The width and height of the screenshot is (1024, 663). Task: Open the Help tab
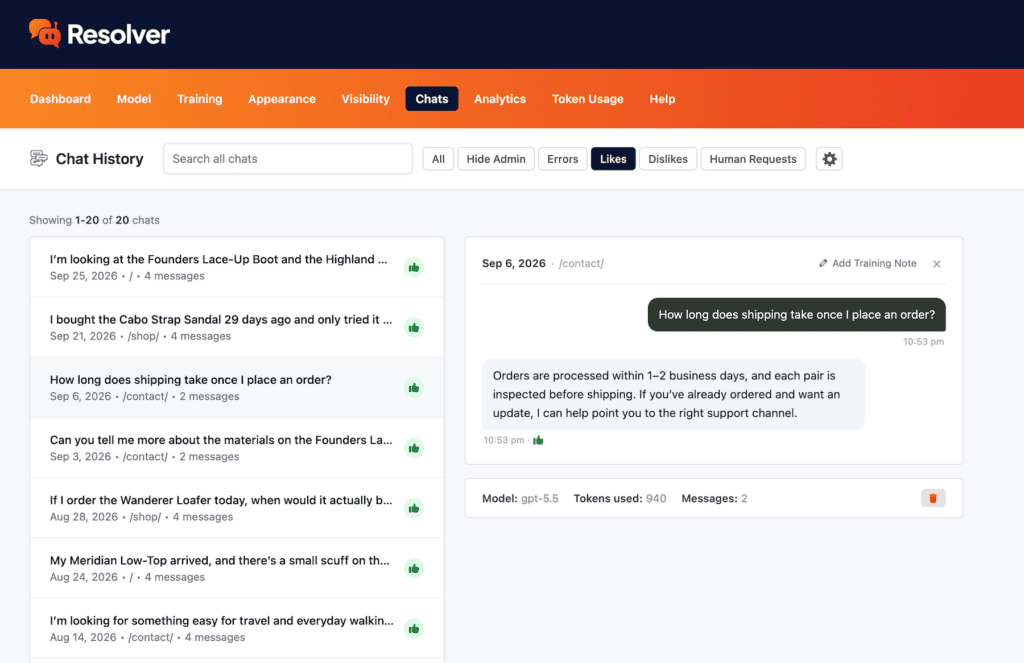tap(662, 99)
